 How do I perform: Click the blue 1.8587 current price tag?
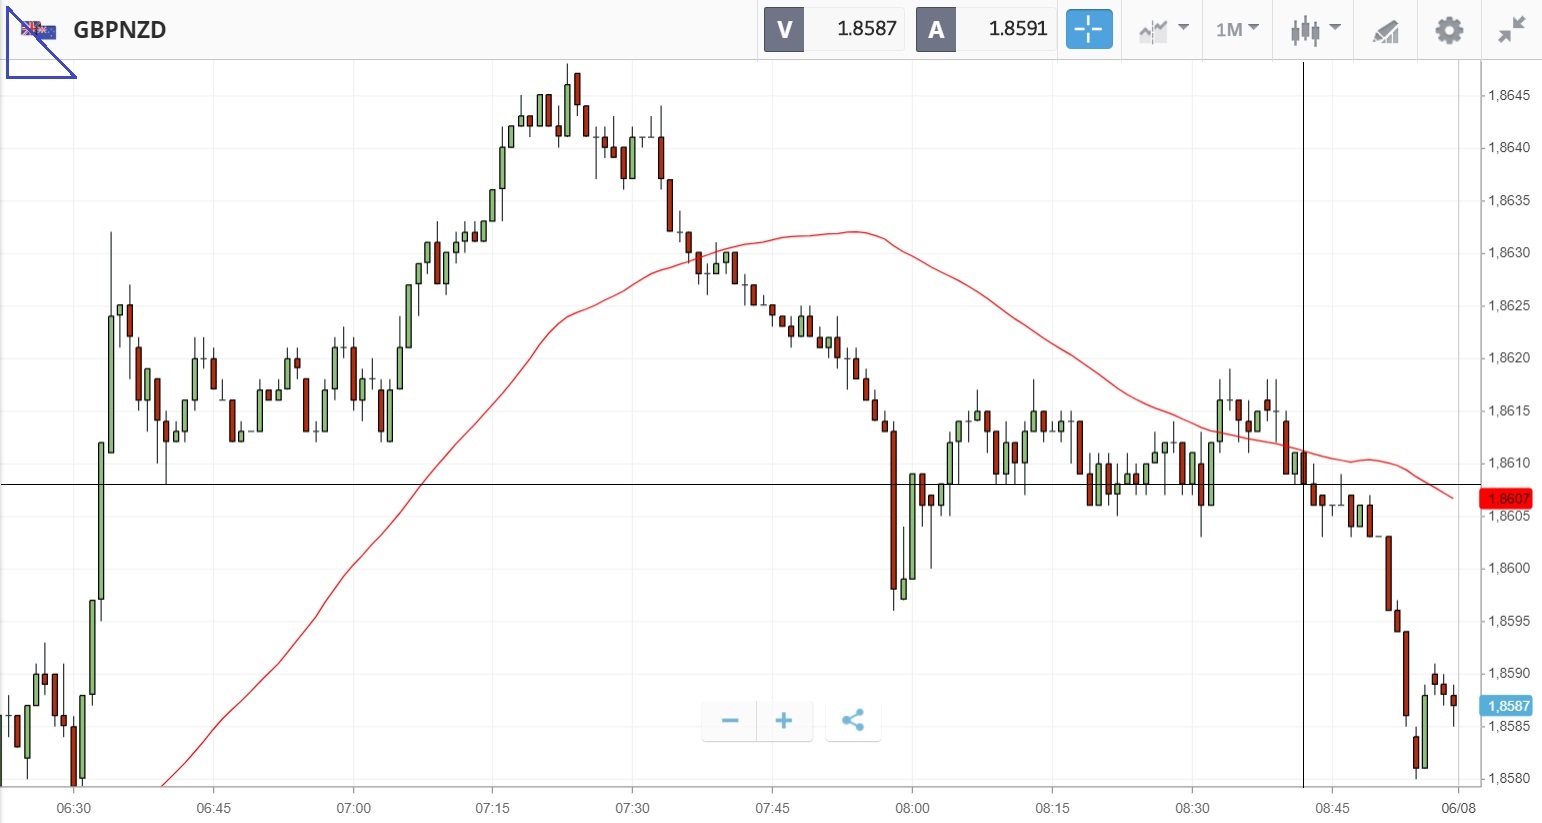pos(1508,706)
